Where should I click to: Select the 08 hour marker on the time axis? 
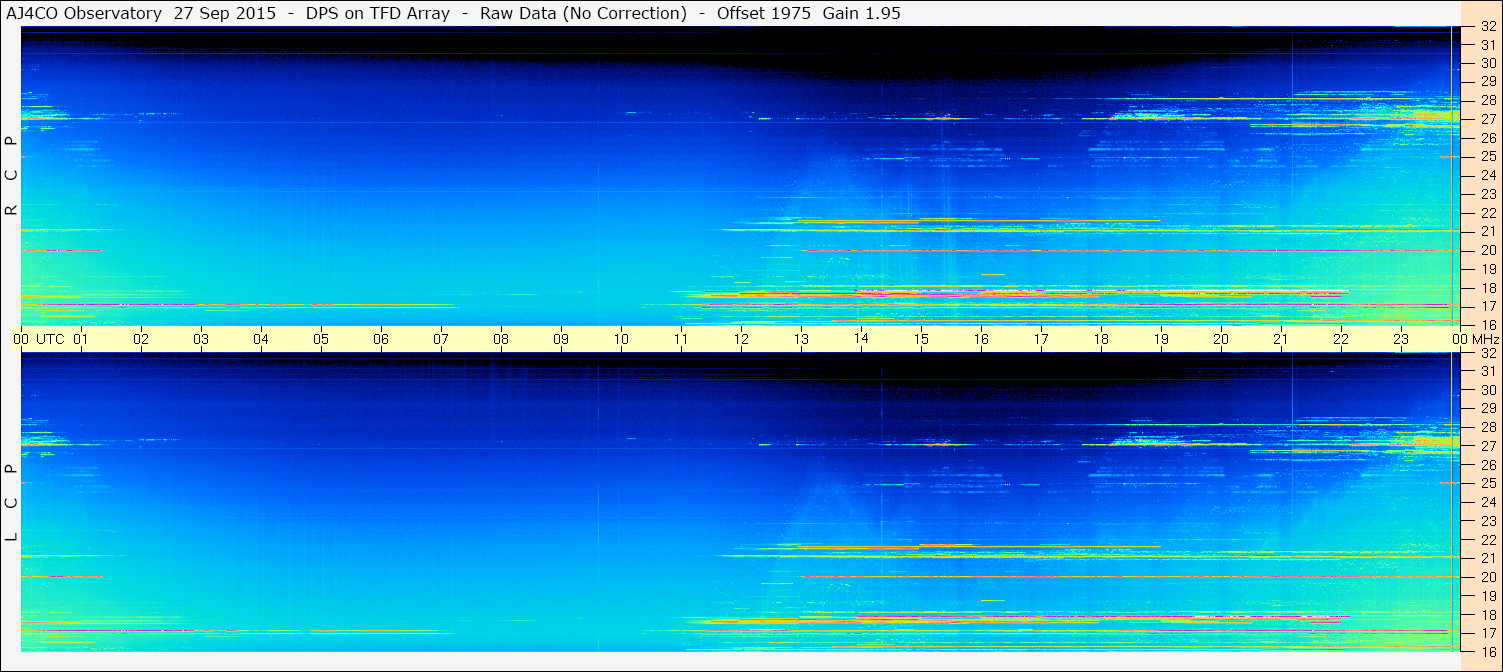pos(501,339)
